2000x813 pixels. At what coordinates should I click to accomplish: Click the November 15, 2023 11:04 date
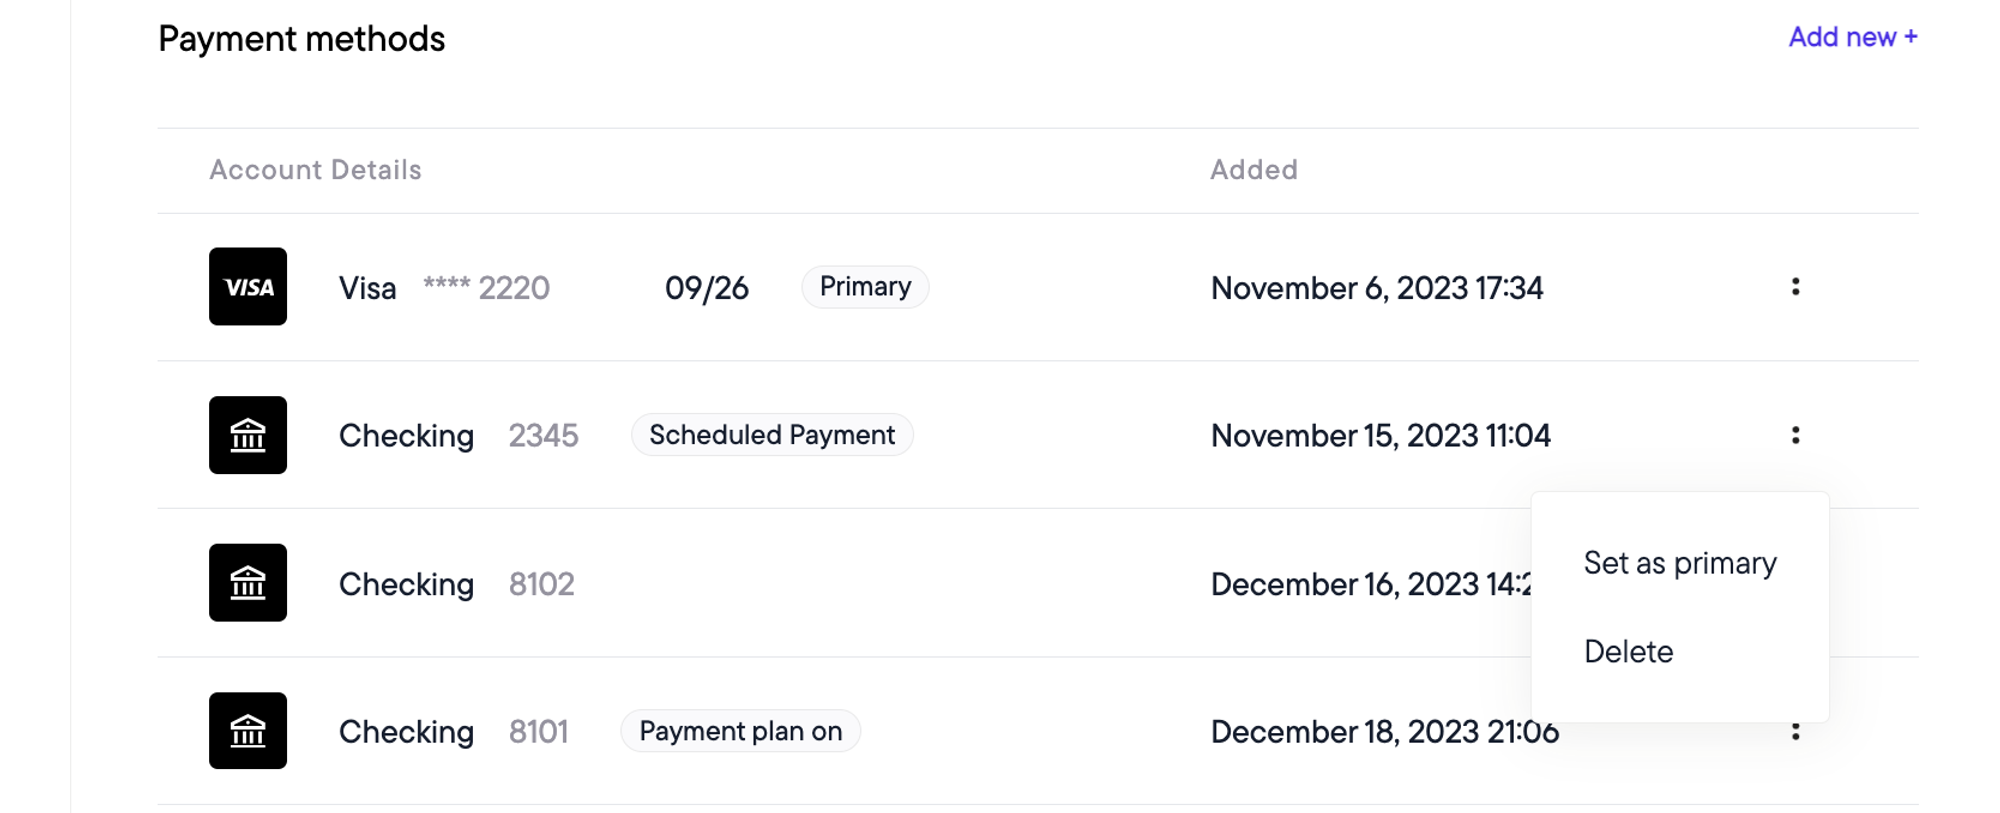1381,436
